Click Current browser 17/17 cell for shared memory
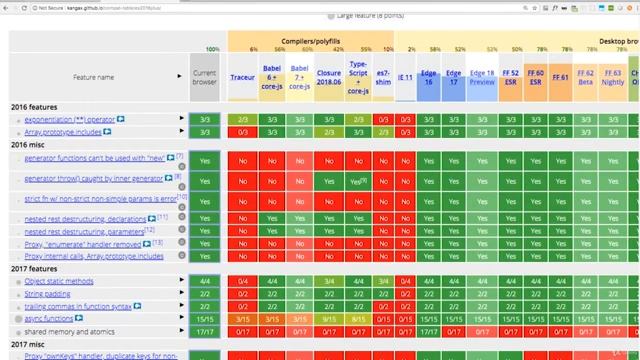The image size is (640, 360). 205,332
